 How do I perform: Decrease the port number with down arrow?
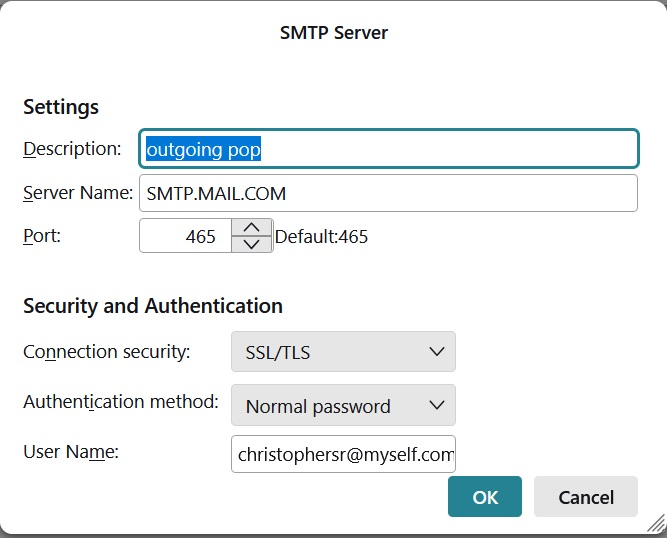point(252,245)
